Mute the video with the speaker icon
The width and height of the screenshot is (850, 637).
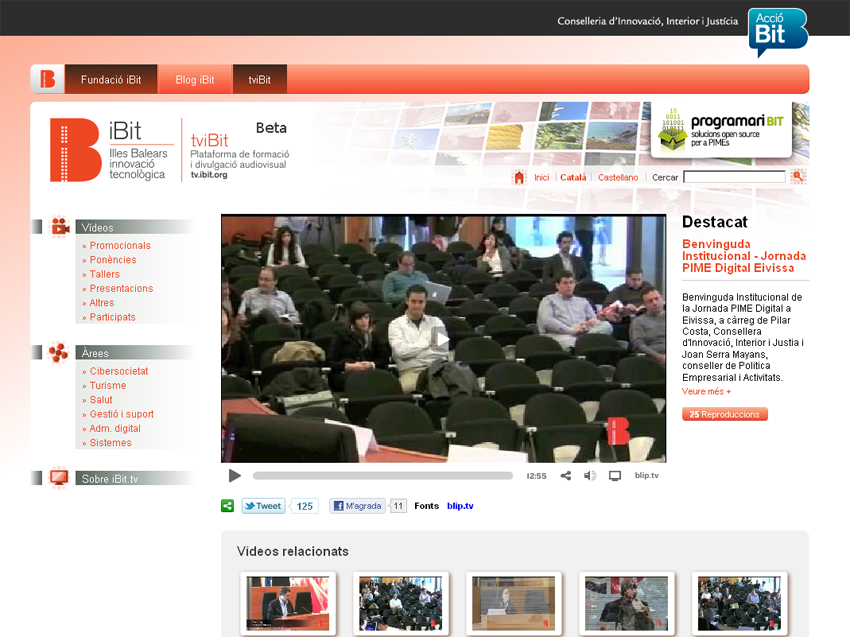pos(590,476)
